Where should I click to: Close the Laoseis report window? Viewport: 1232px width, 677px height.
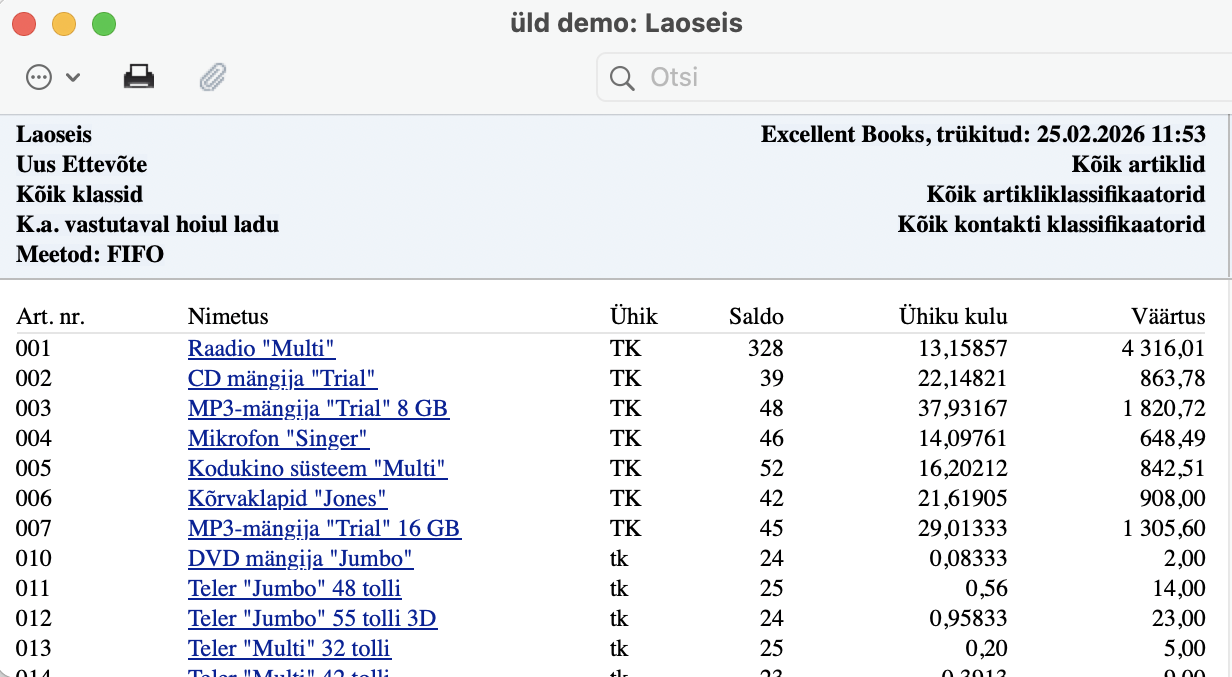(24, 24)
